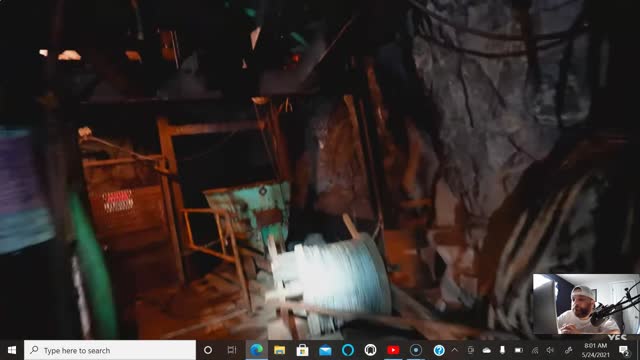640x360 pixels.
Task: Open the Meet Now tray icon
Action: (x=471, y=350)
